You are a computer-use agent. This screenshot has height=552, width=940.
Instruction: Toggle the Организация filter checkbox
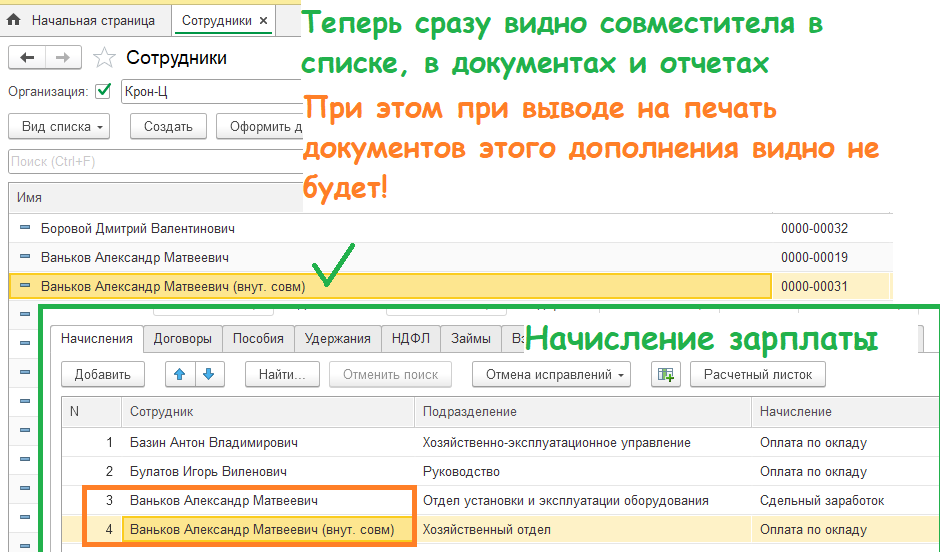[103, 91]
